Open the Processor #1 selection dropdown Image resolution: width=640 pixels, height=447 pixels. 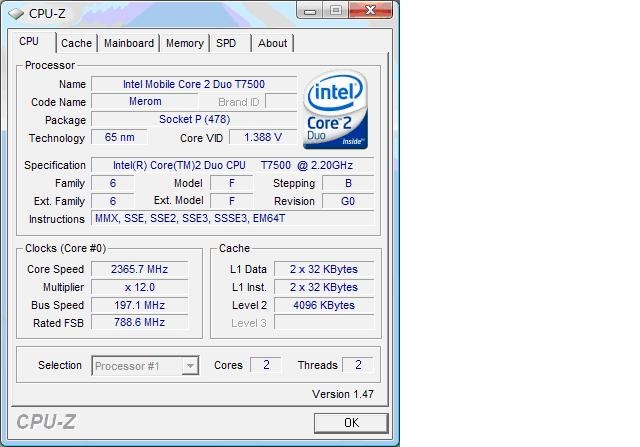point(145,366)
